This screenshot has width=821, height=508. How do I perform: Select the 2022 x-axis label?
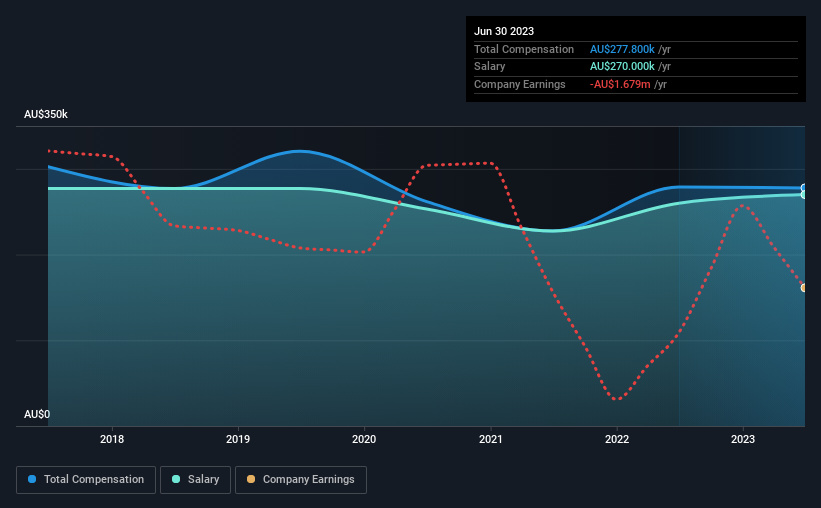pyautogui.click(x=617, y=439)
